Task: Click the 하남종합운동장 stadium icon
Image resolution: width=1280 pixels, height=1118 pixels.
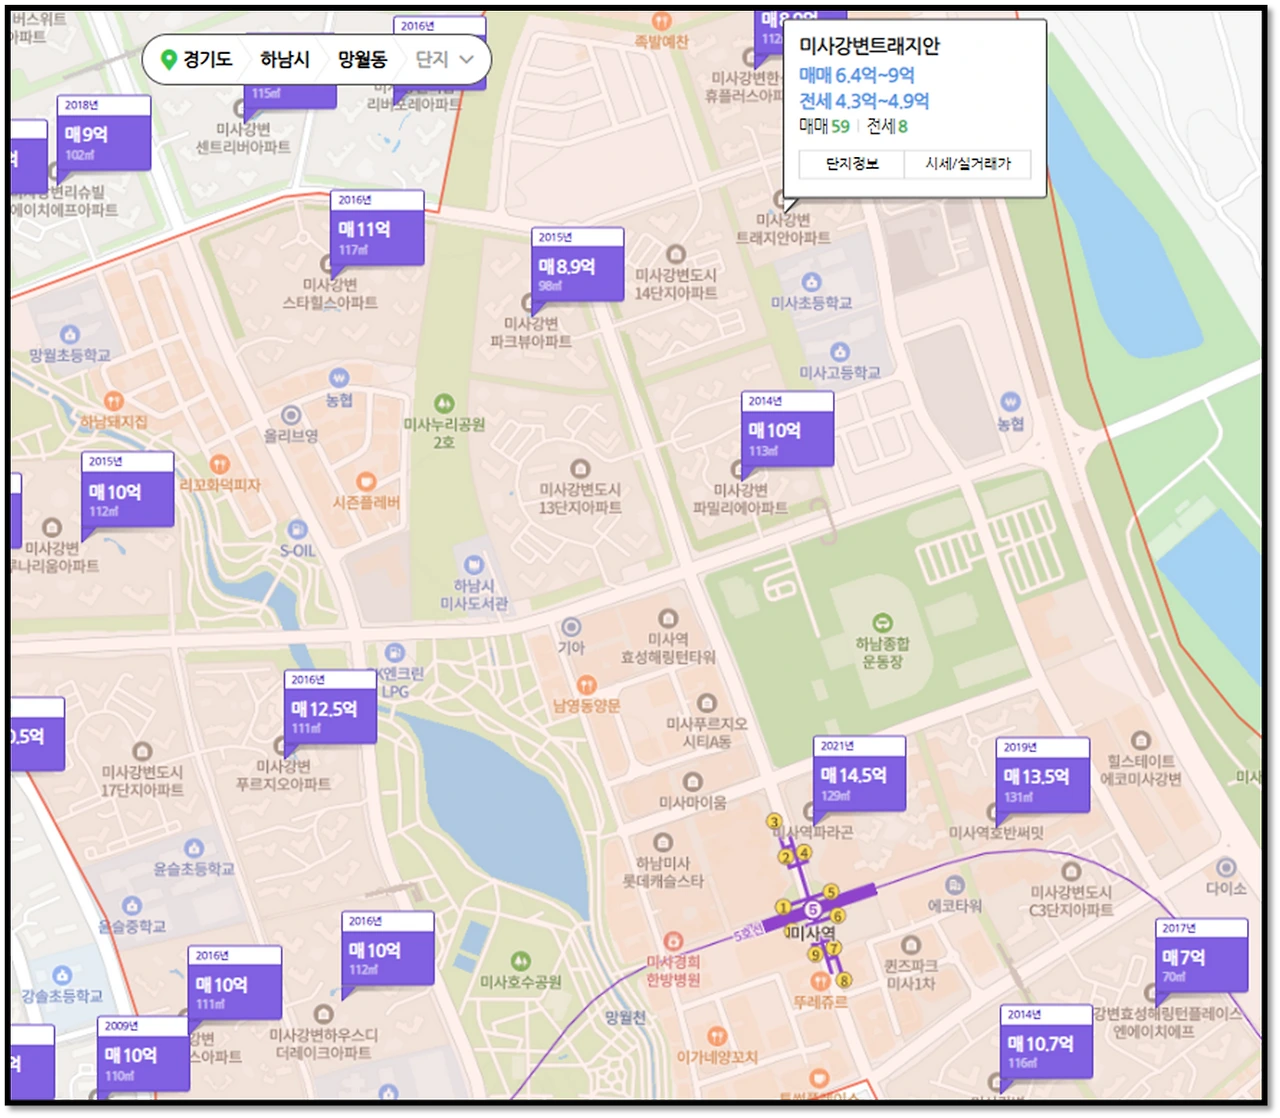Action: [881, 623]
